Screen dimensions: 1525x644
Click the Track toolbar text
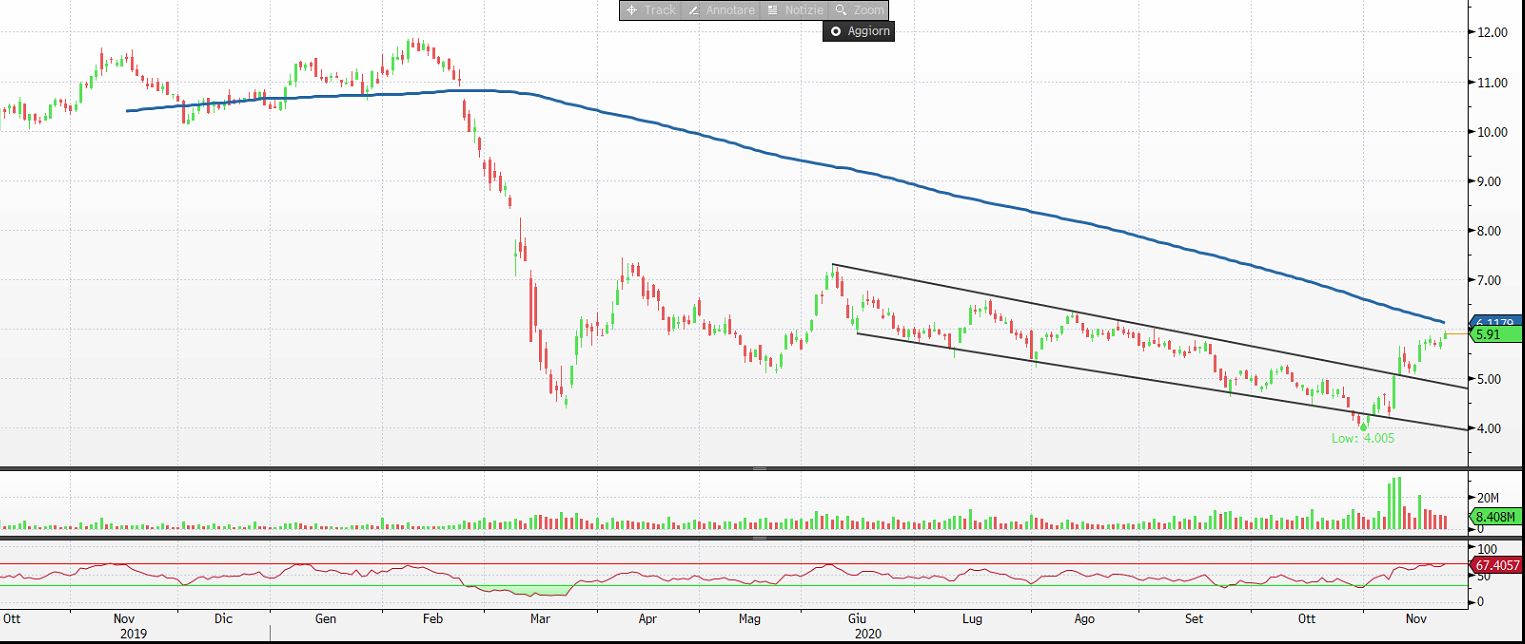click(x=659, y=10)
